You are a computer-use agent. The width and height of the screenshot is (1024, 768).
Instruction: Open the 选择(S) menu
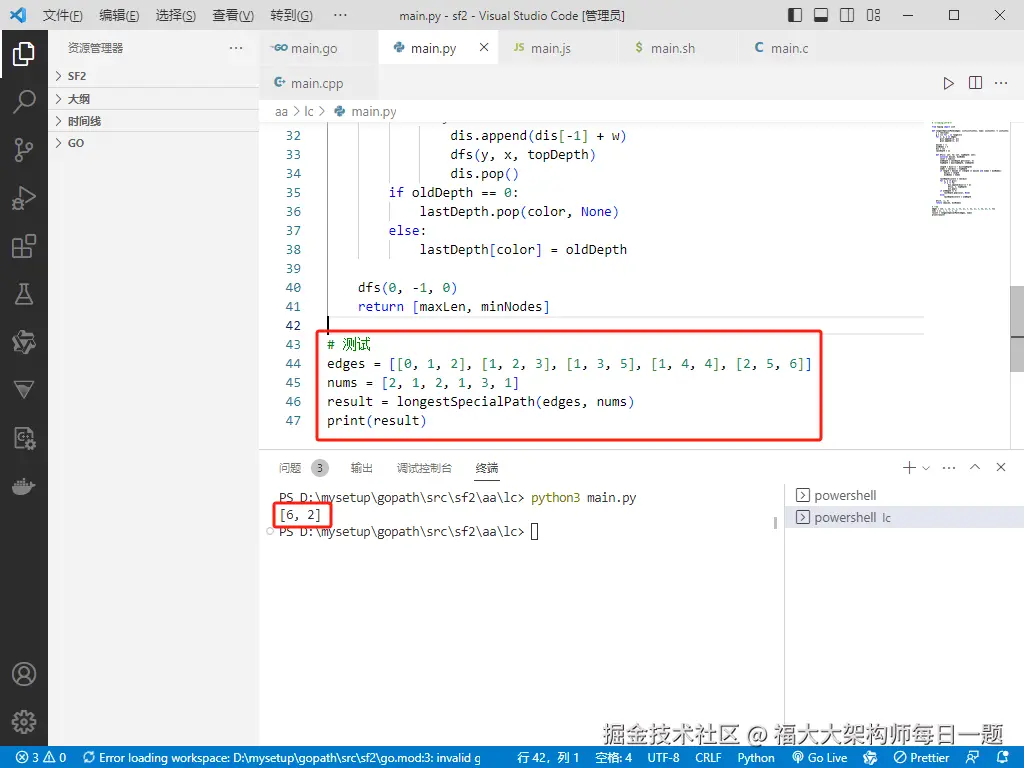click(x=176, y=15)
